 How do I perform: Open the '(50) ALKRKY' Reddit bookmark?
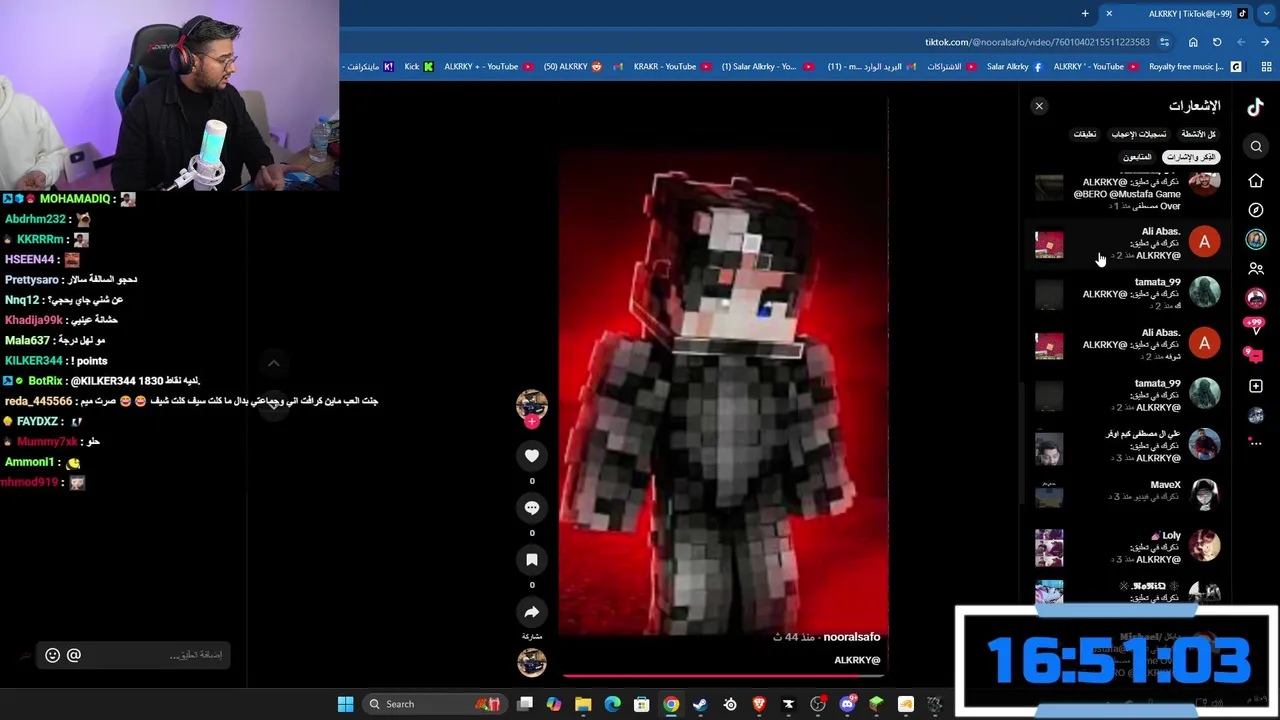click(573, 67)
